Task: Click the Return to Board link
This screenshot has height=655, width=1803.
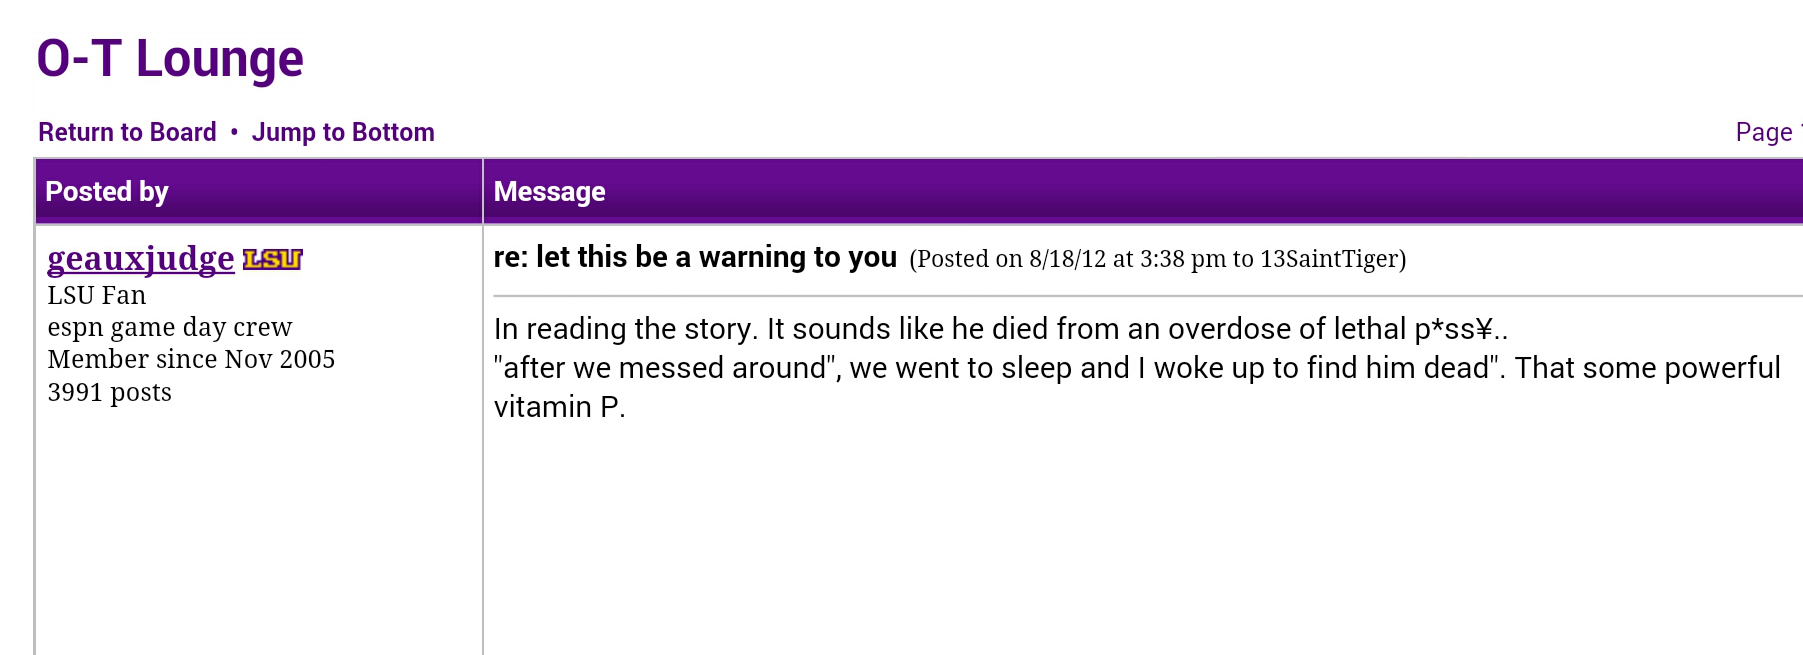Action: pyautogui.click(x=127, y=132)
